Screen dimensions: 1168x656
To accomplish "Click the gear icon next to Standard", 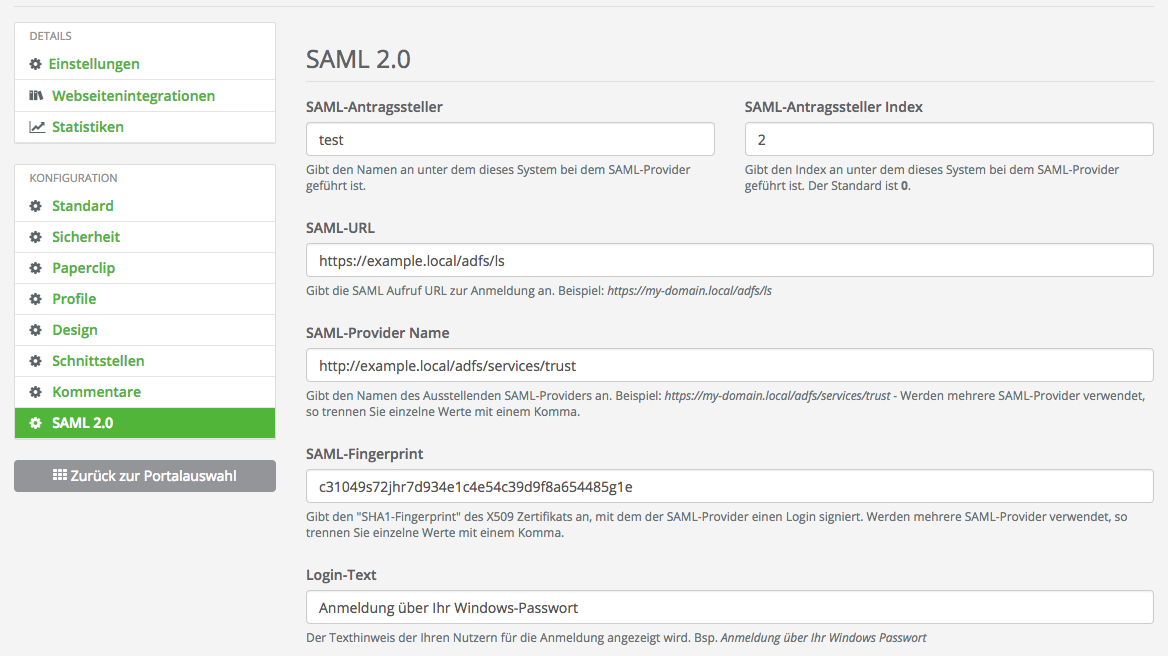I will click(36, 206).
